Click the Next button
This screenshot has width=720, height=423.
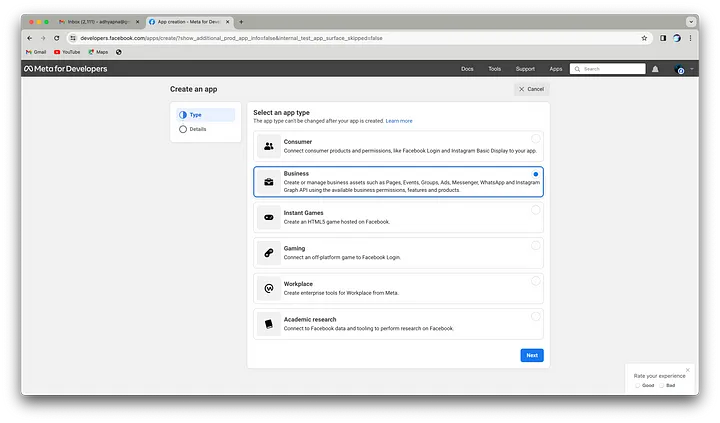pyautogui.click(x=532, y=355)
